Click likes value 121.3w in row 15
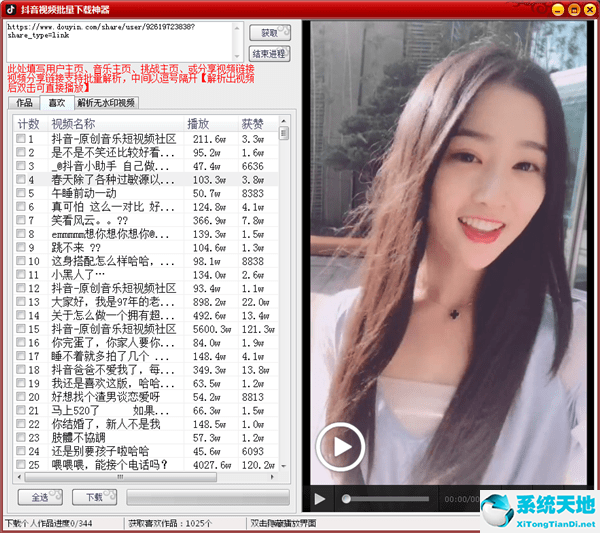The image size is (600, 533). [258, 329]
